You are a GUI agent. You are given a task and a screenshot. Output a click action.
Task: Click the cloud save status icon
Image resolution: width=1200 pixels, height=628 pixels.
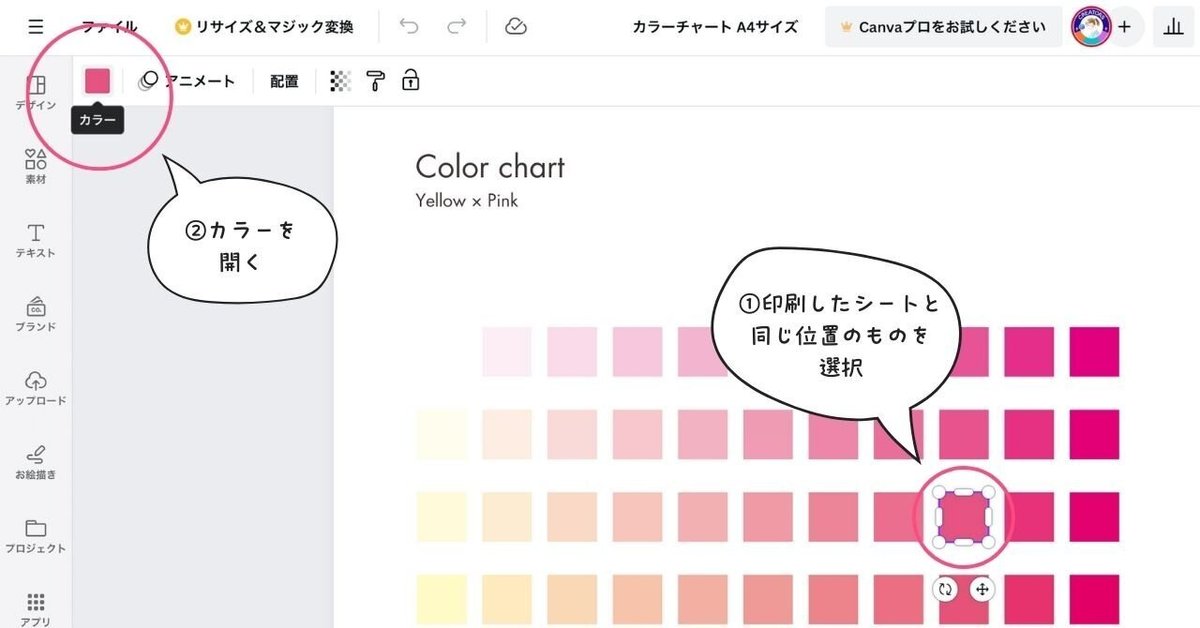point(516,27)
